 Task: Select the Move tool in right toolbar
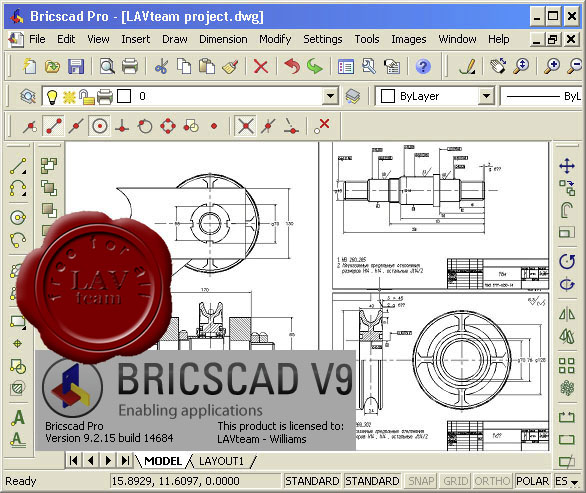[x=567, y=166]
